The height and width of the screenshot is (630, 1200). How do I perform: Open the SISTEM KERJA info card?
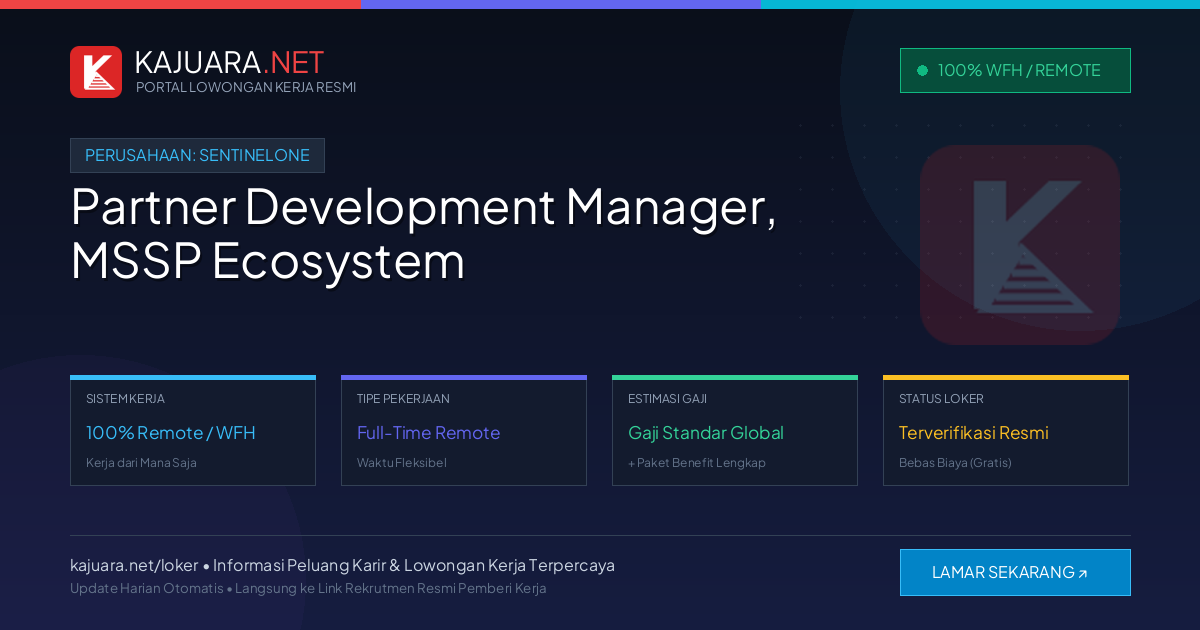point(193,431)
